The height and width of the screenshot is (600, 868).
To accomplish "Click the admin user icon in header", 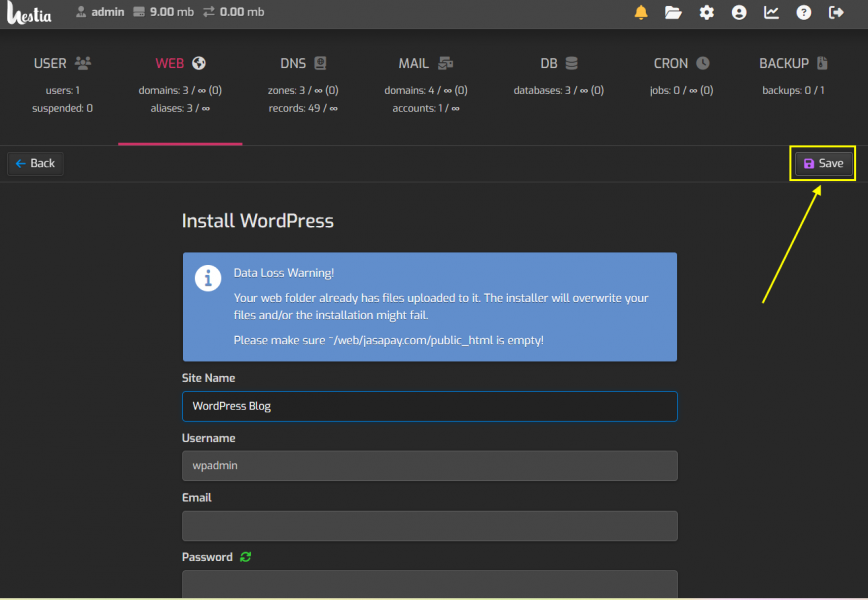I will tap(81, 12).
